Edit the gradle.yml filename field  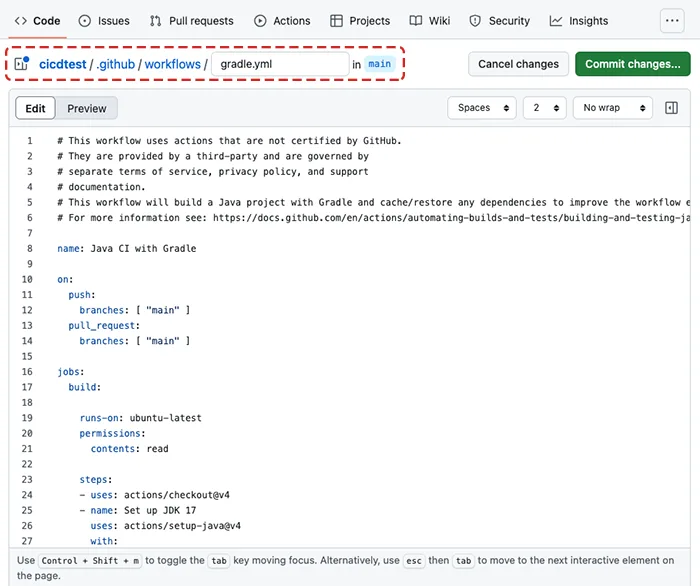point(280,64)
